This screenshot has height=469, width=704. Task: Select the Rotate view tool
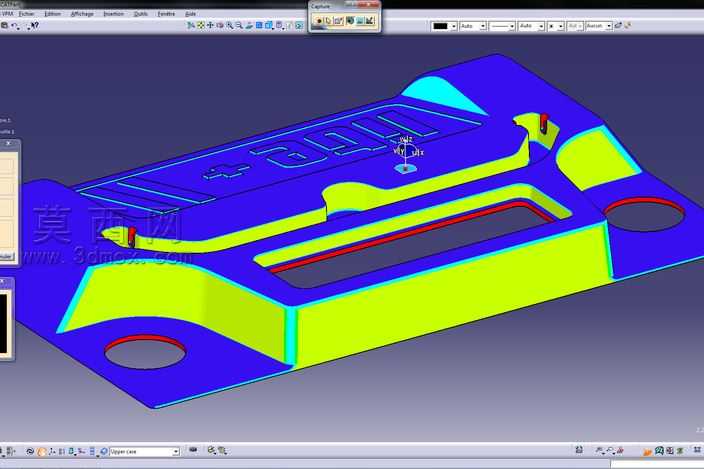(220, 26)
